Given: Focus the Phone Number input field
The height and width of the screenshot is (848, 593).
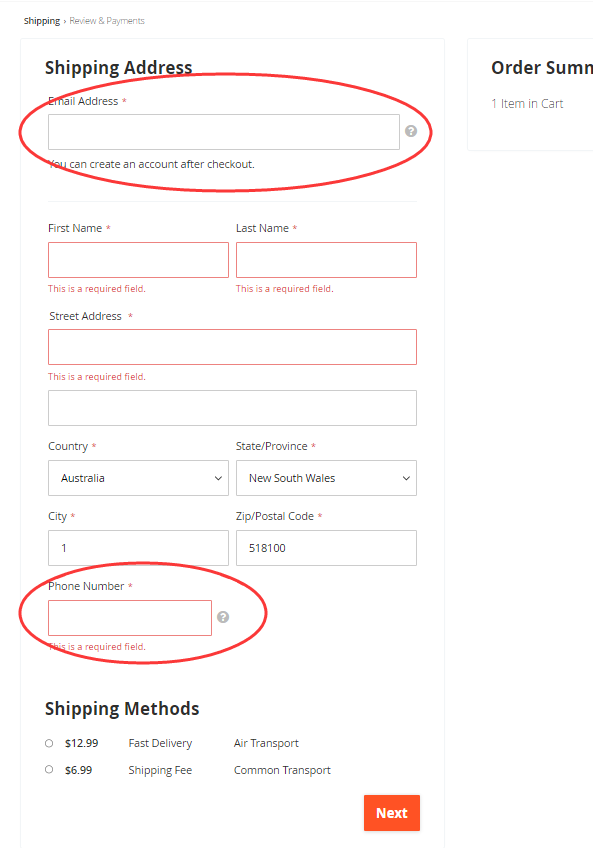Looking at the screenshot, I should click(x=130, y=618).
